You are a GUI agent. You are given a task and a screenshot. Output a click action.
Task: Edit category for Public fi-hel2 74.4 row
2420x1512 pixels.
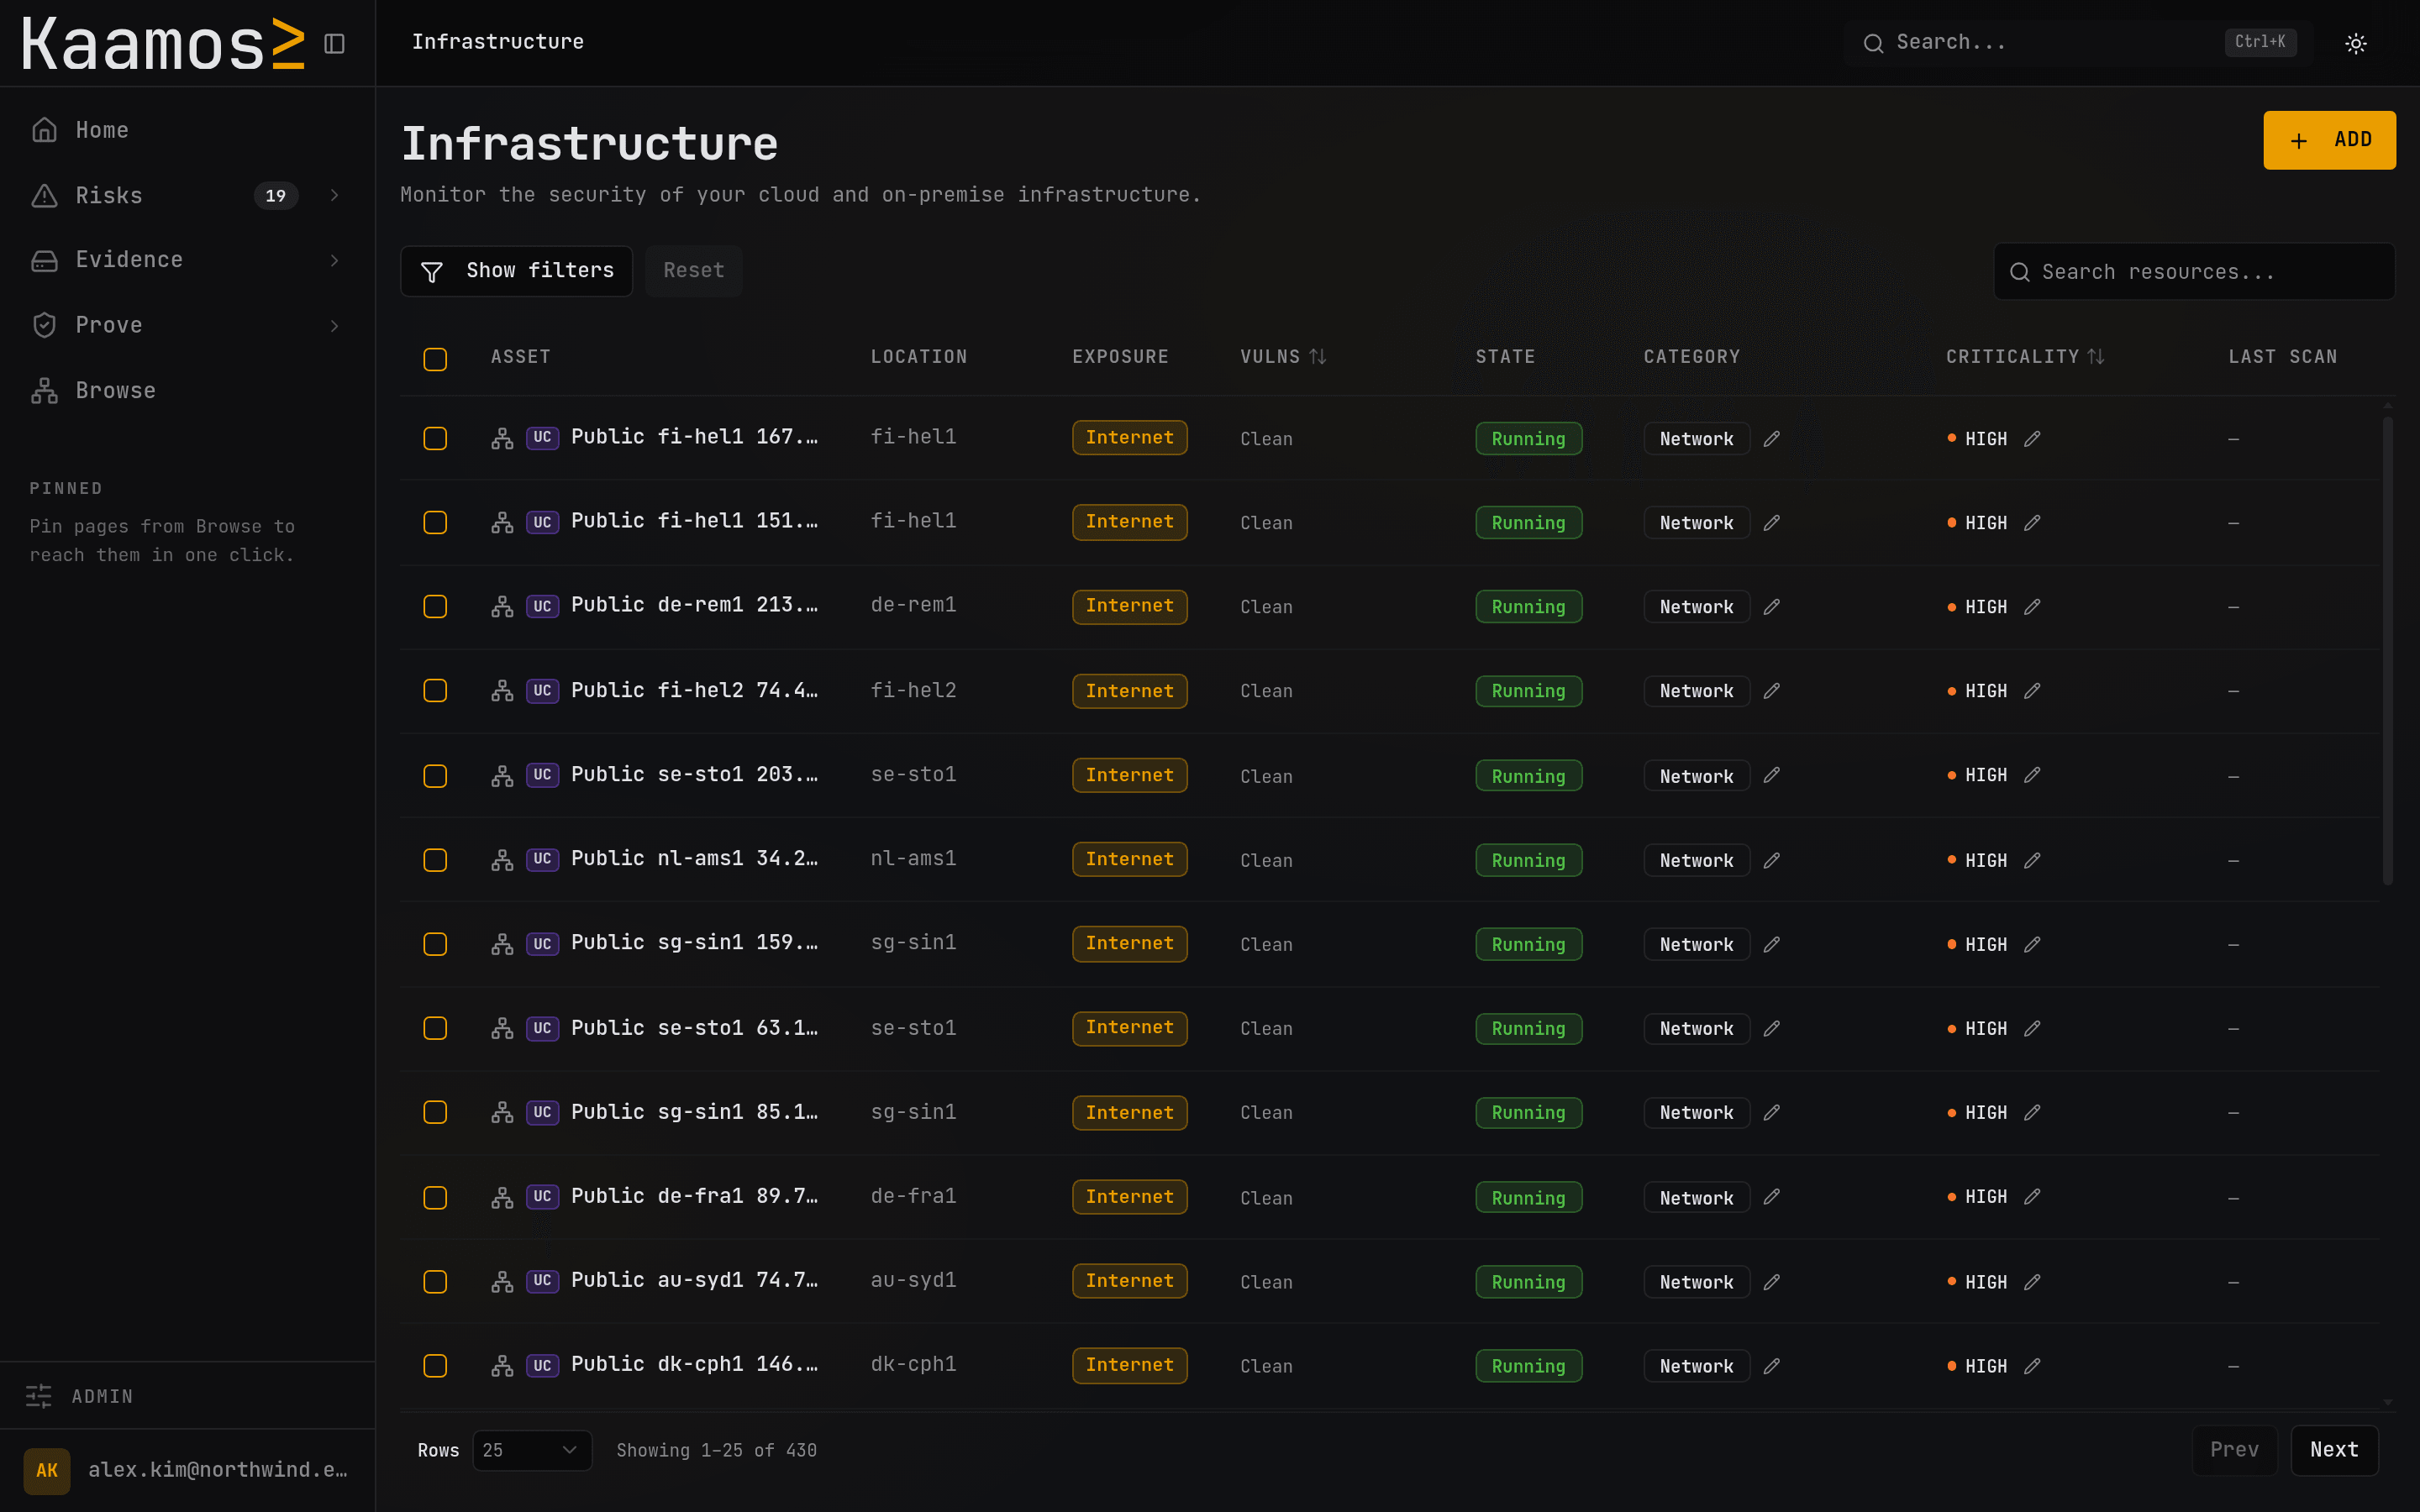click(x=1771, y=691)
